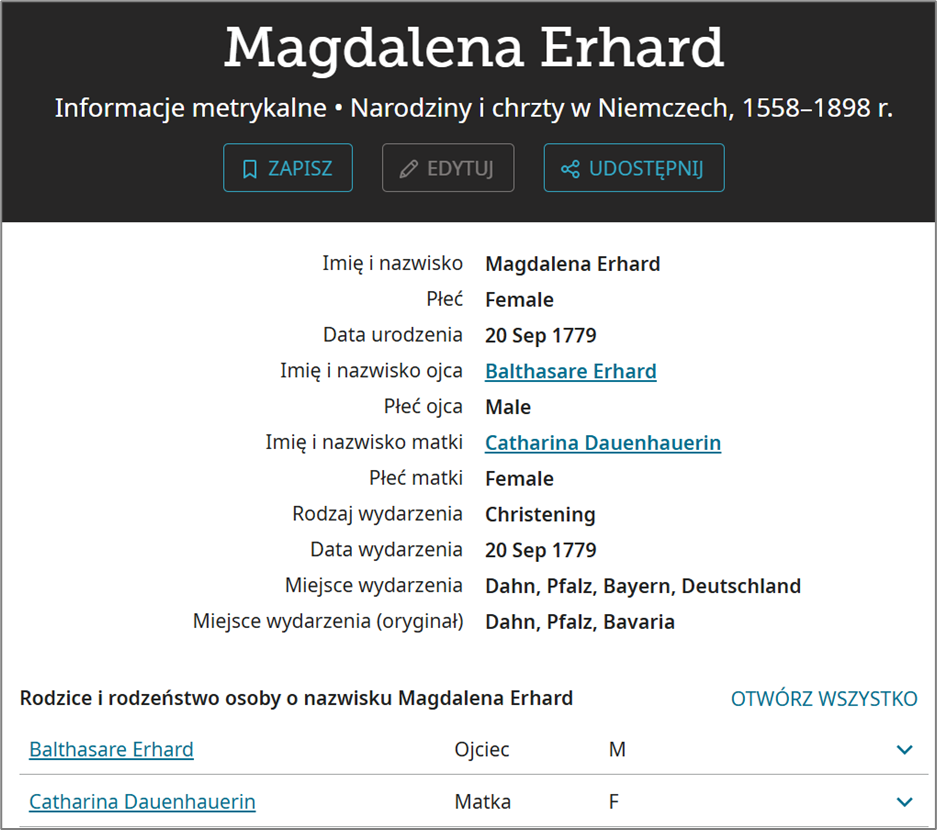This screenshot has height=830, width=937.
Task: Click the Data urodzenia value 20 Sep 1779
Action: click(x=541, y=335)
